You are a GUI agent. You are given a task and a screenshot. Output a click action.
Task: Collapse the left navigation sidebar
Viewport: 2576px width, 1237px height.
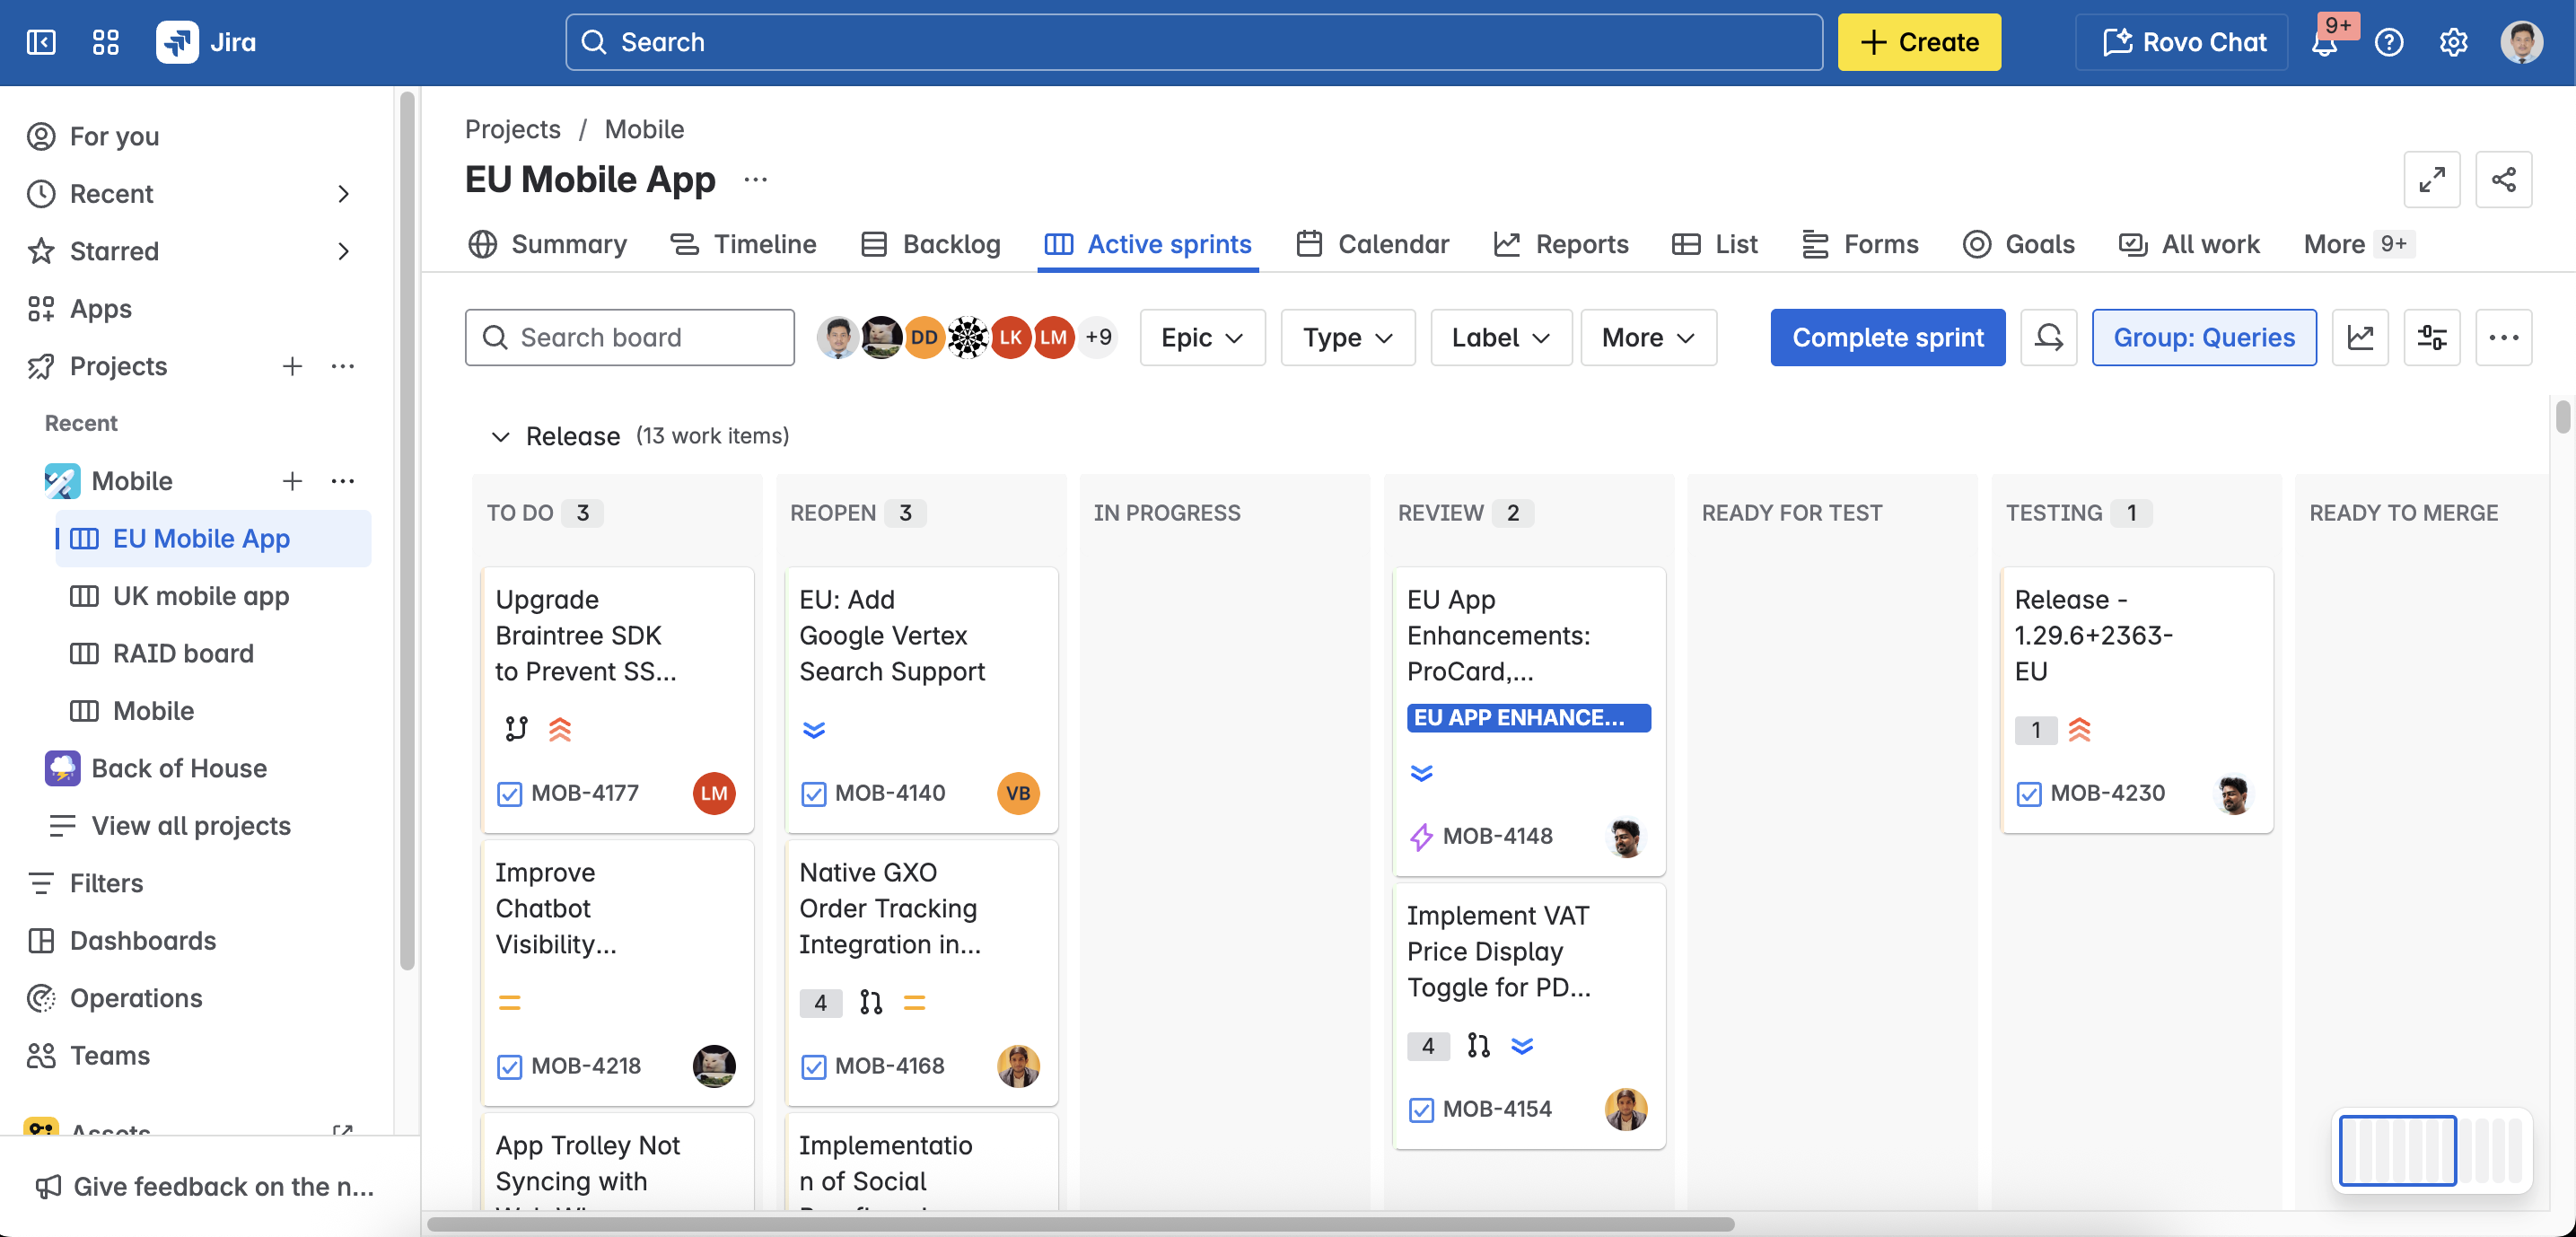(x=41, y=42)
